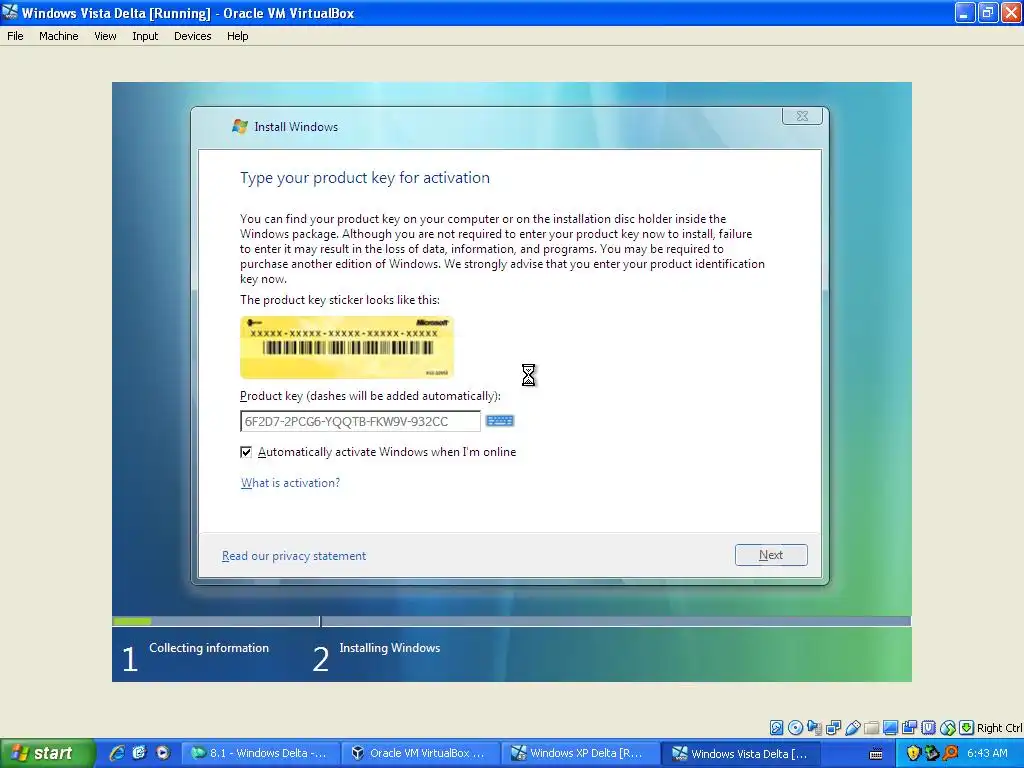Click the VirtualBox window title bar icon

(10, 12)
